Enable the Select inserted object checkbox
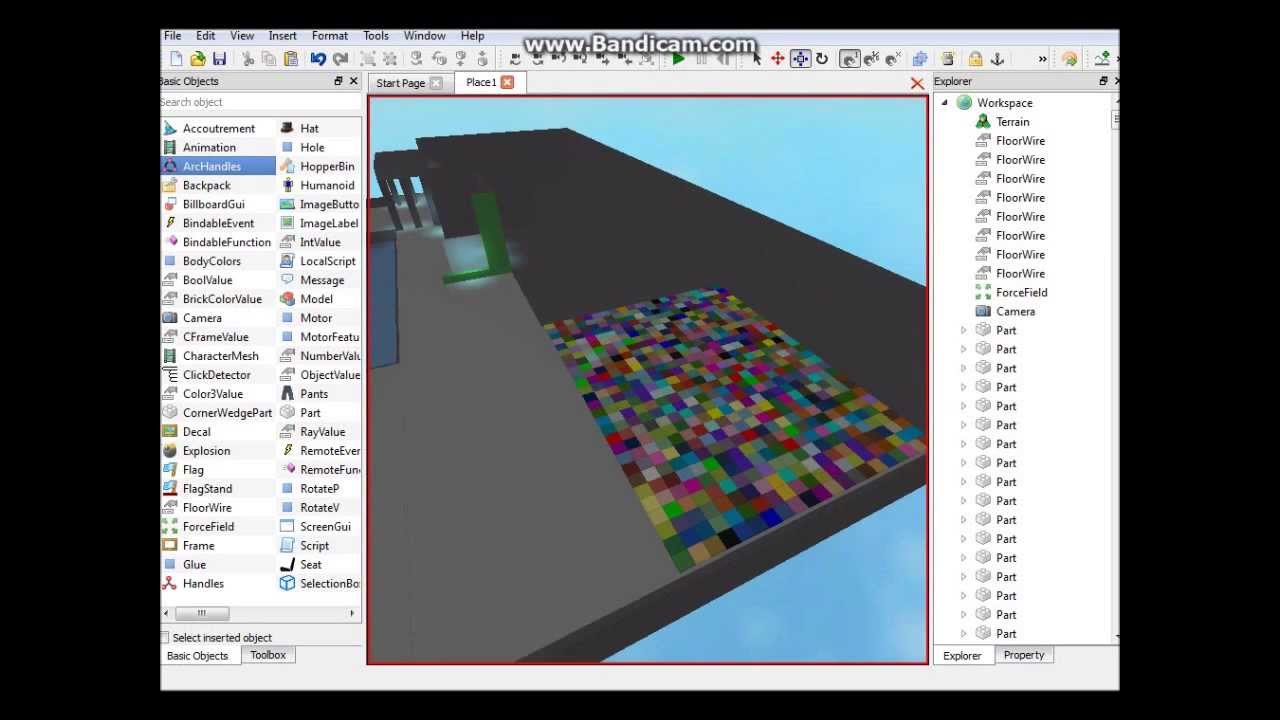The width and height of the screenshot is (1280, 720). click(165, 637)
